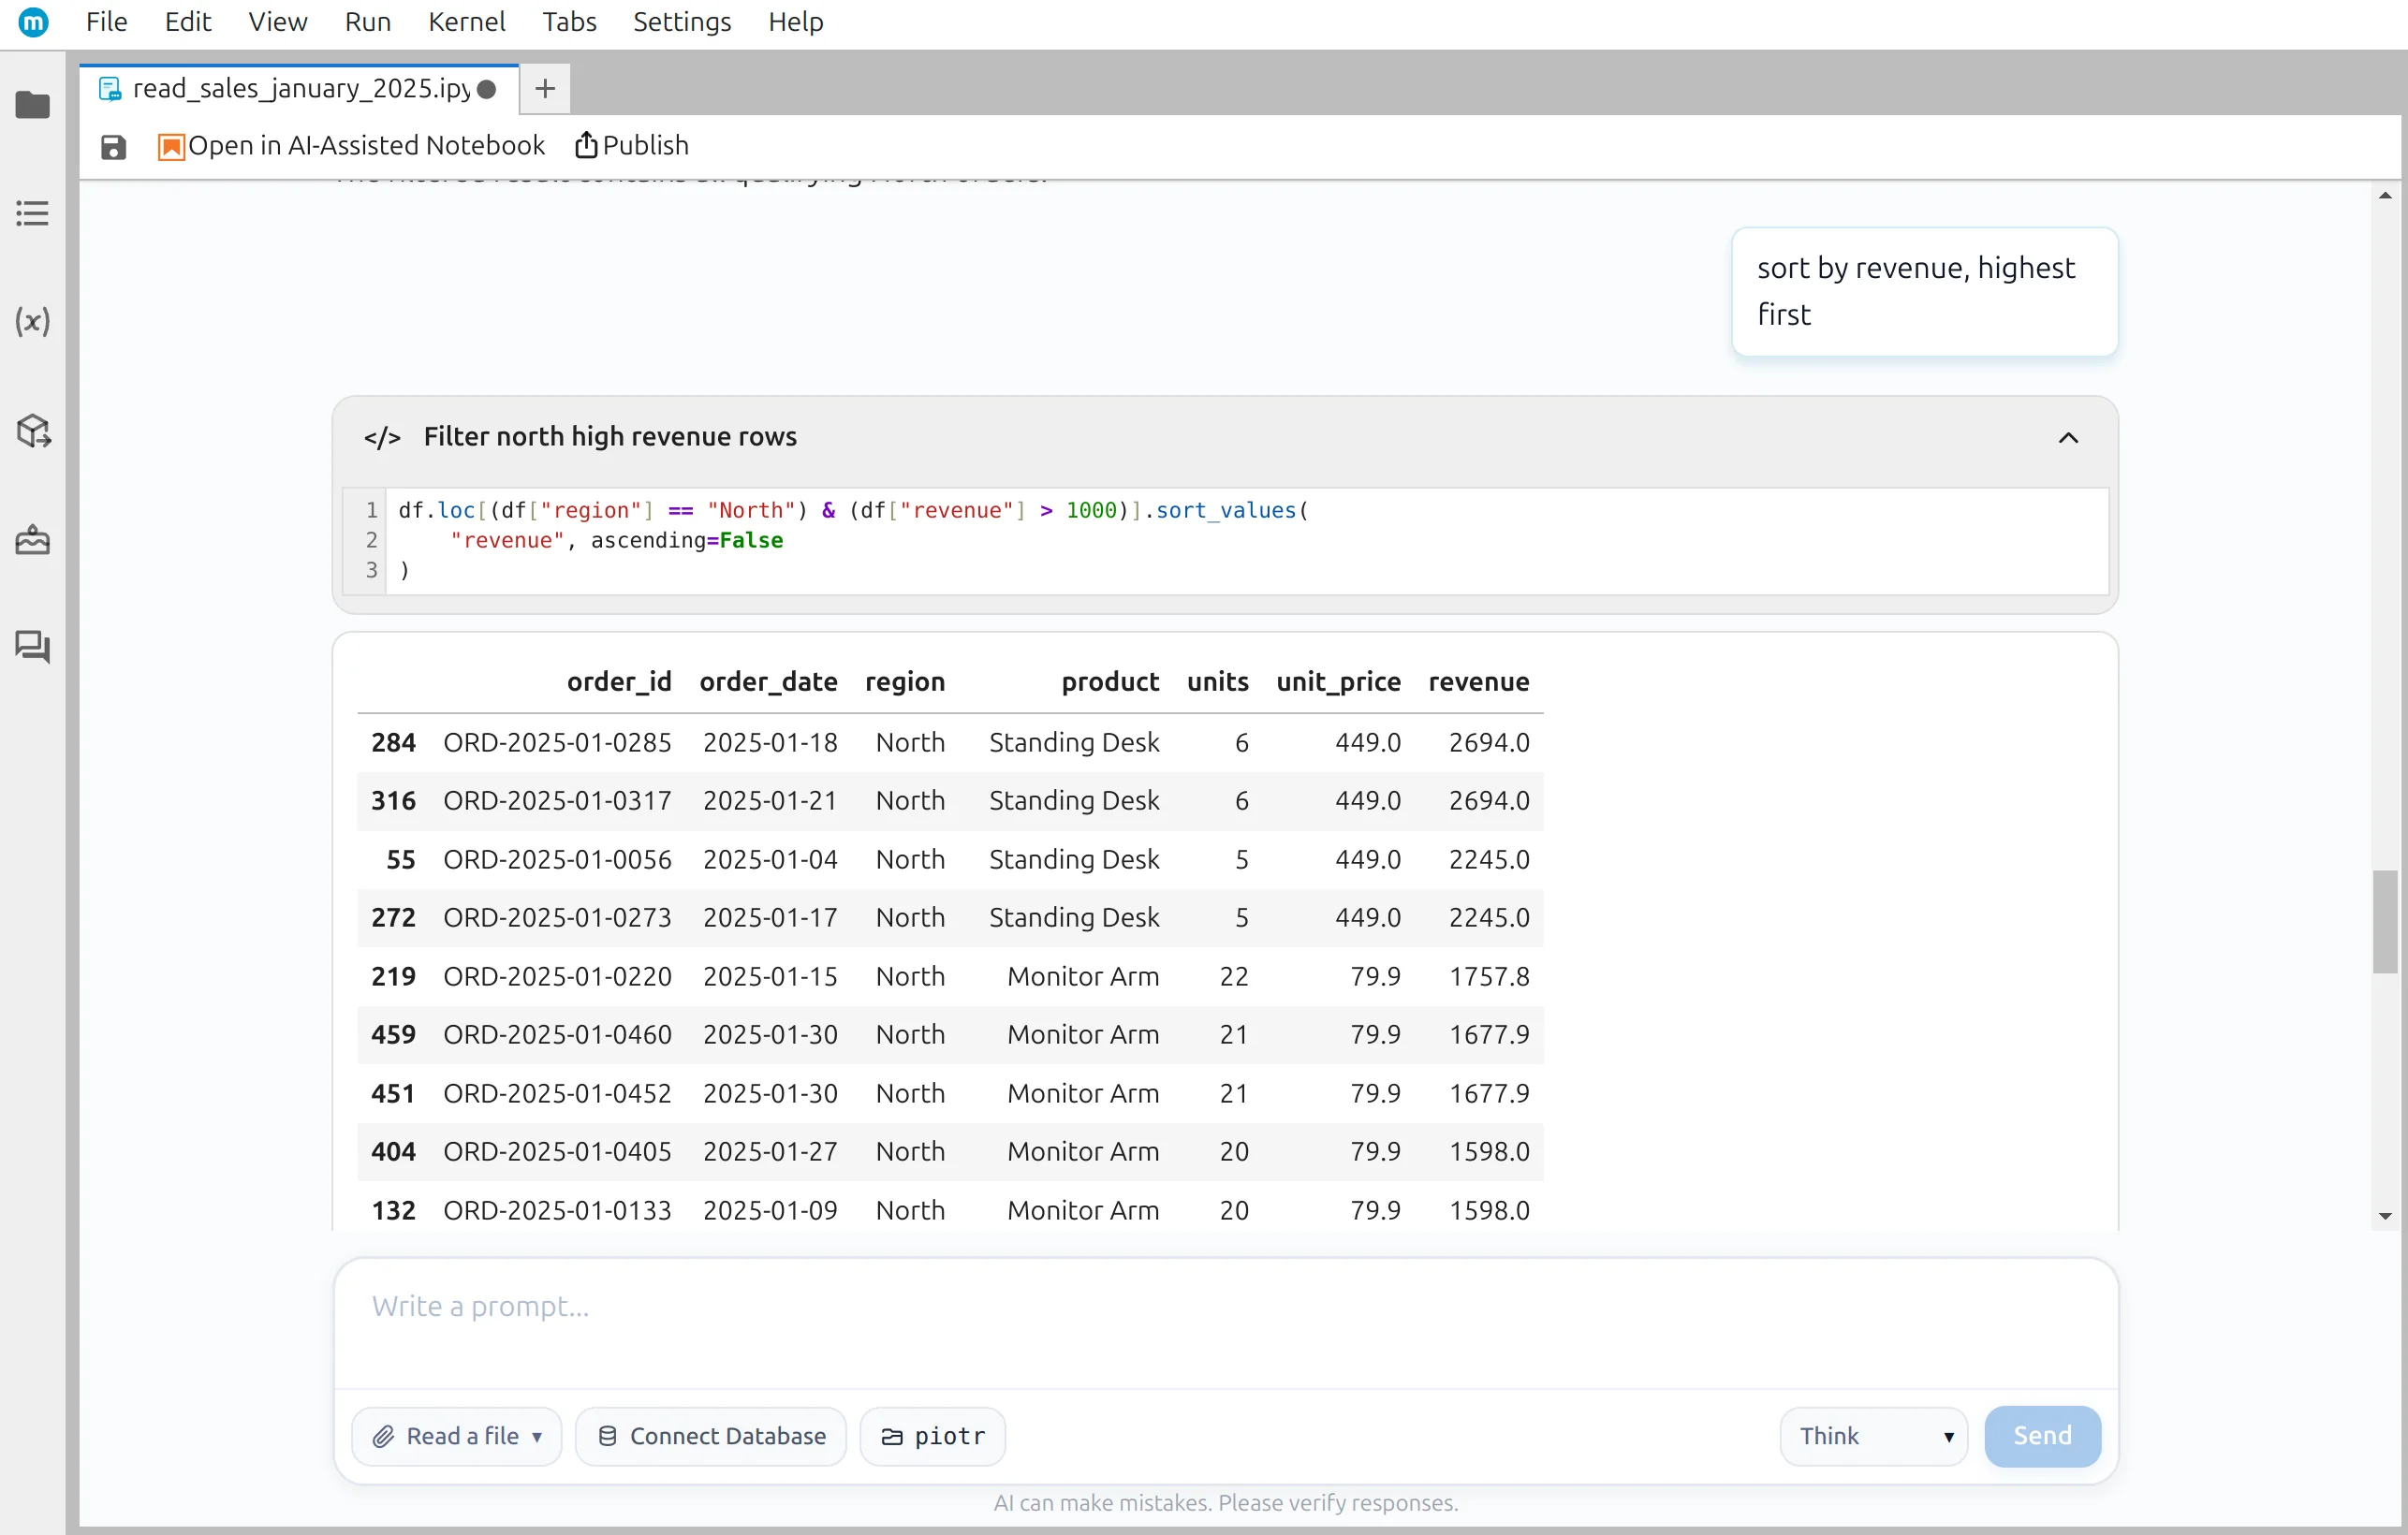Open the Read a file dropdown

[x=457, y=1436]
